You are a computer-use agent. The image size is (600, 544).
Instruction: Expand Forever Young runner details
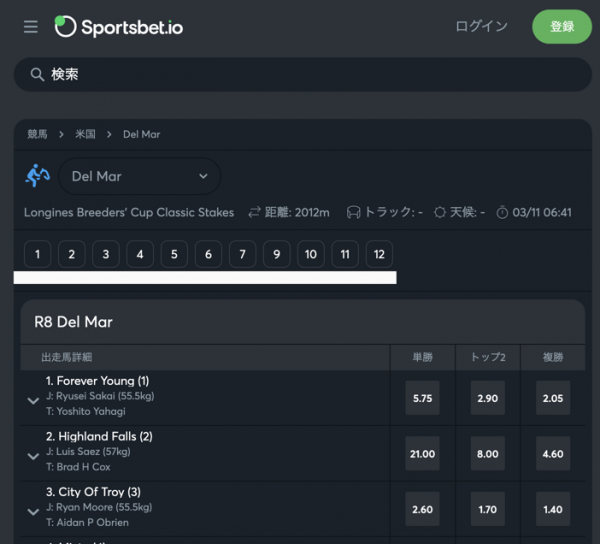tap(33, 400)
